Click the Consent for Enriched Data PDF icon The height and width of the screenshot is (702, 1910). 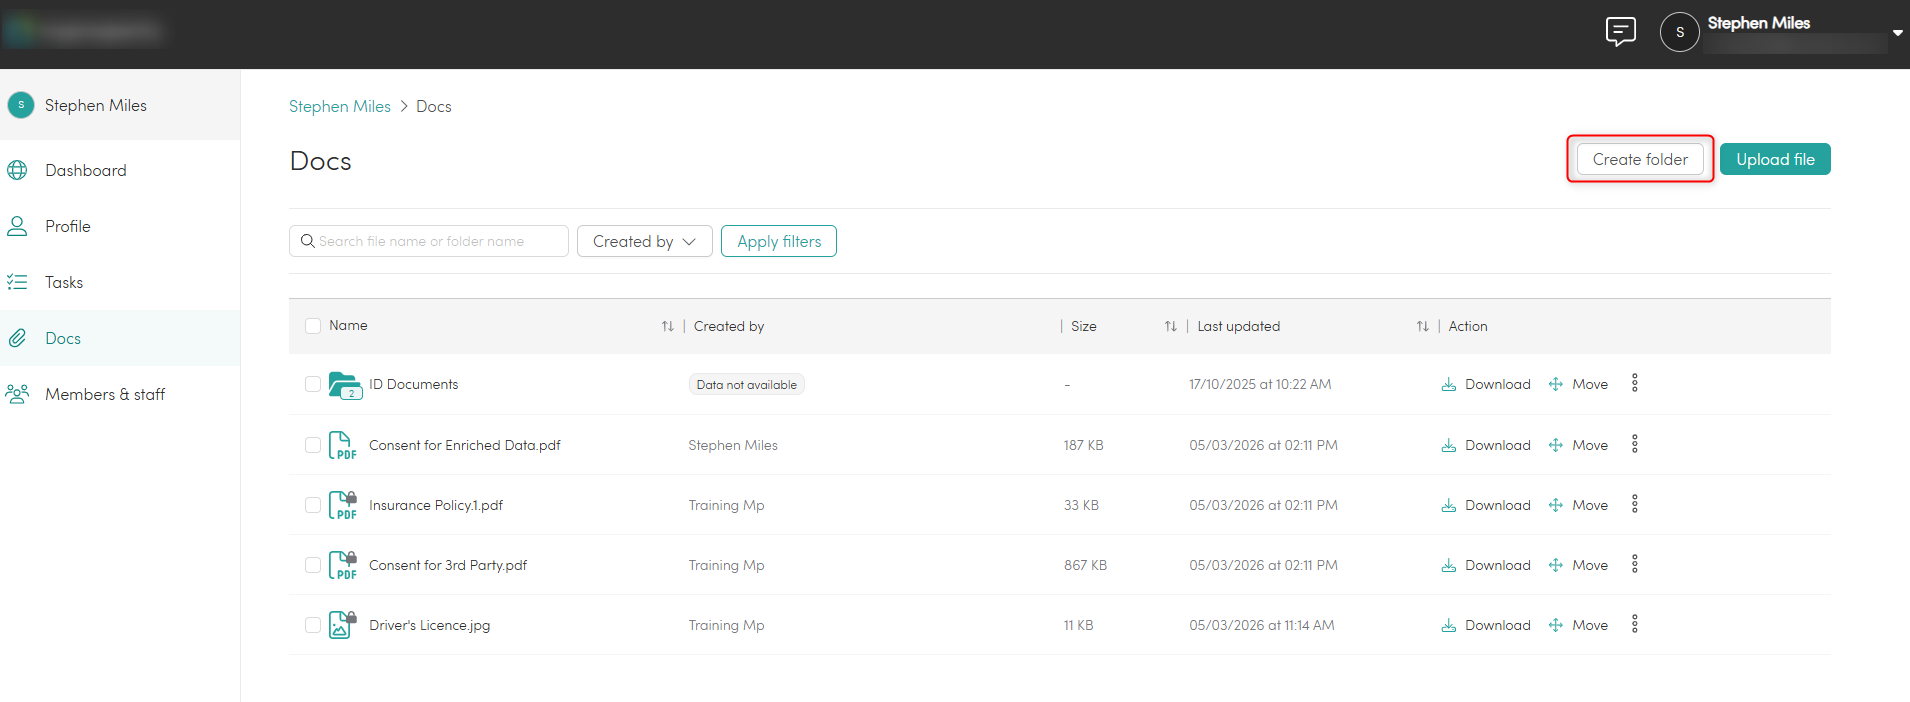(343, 445)
